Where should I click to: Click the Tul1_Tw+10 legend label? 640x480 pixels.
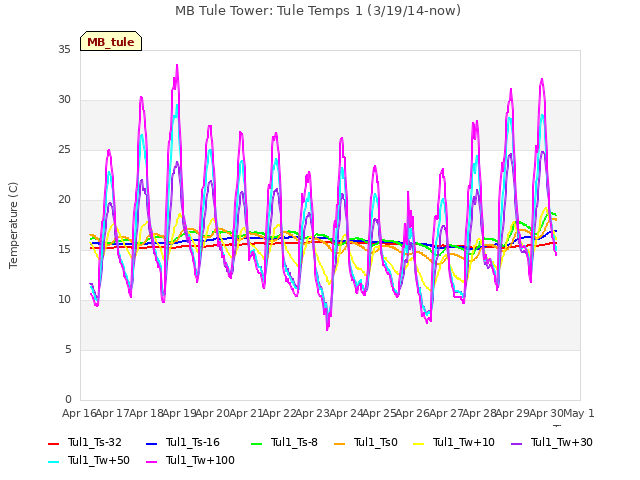pos(464,442)
